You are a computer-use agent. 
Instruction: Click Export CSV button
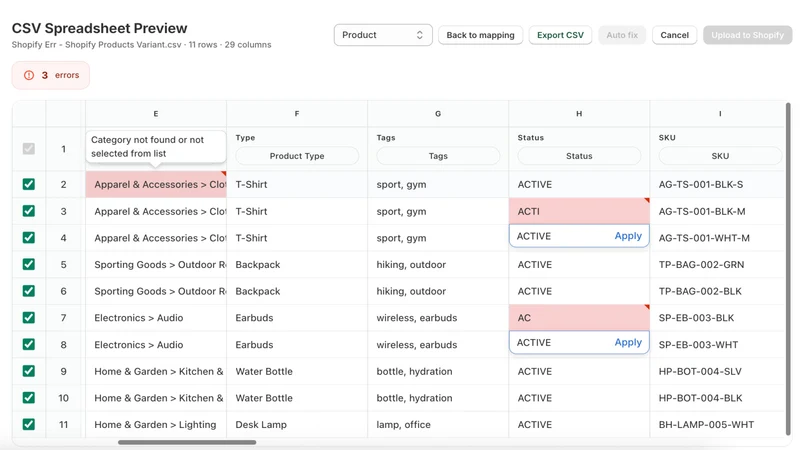pos(560,35)
